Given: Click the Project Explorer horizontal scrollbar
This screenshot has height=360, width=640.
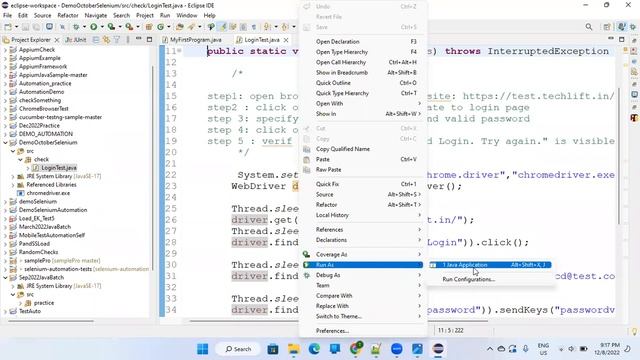Looking at the screenshot, I should click(x=51, y=321).
